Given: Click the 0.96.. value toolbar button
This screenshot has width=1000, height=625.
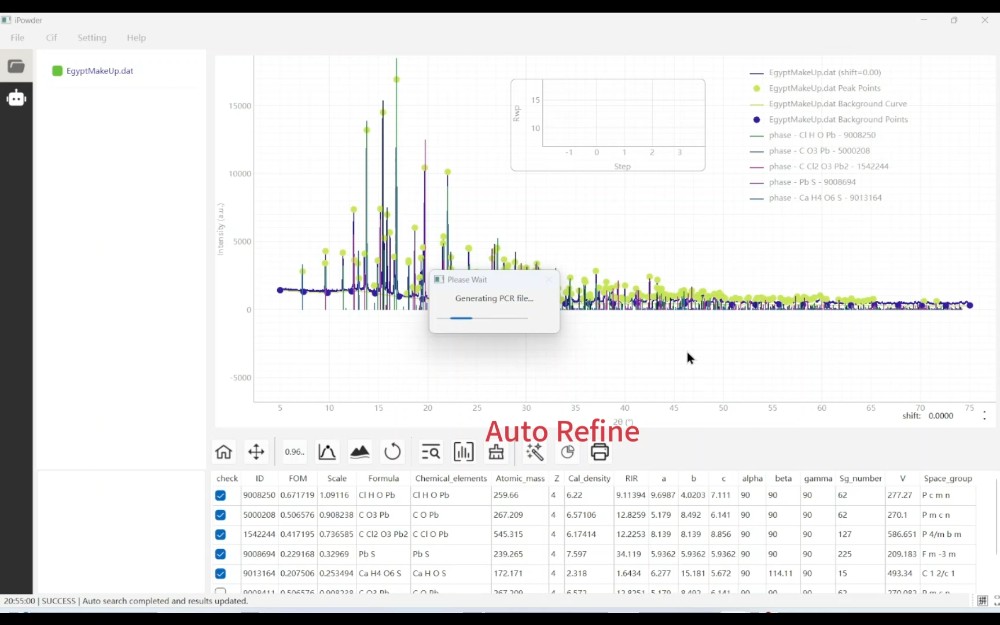Looking at the screenshot, I should pyautogui.click(x=294, y=452).
